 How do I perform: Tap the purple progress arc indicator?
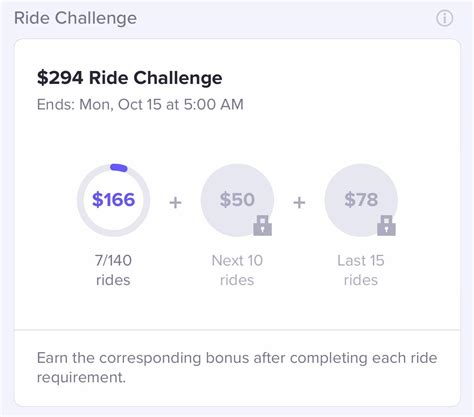point(119,168)
